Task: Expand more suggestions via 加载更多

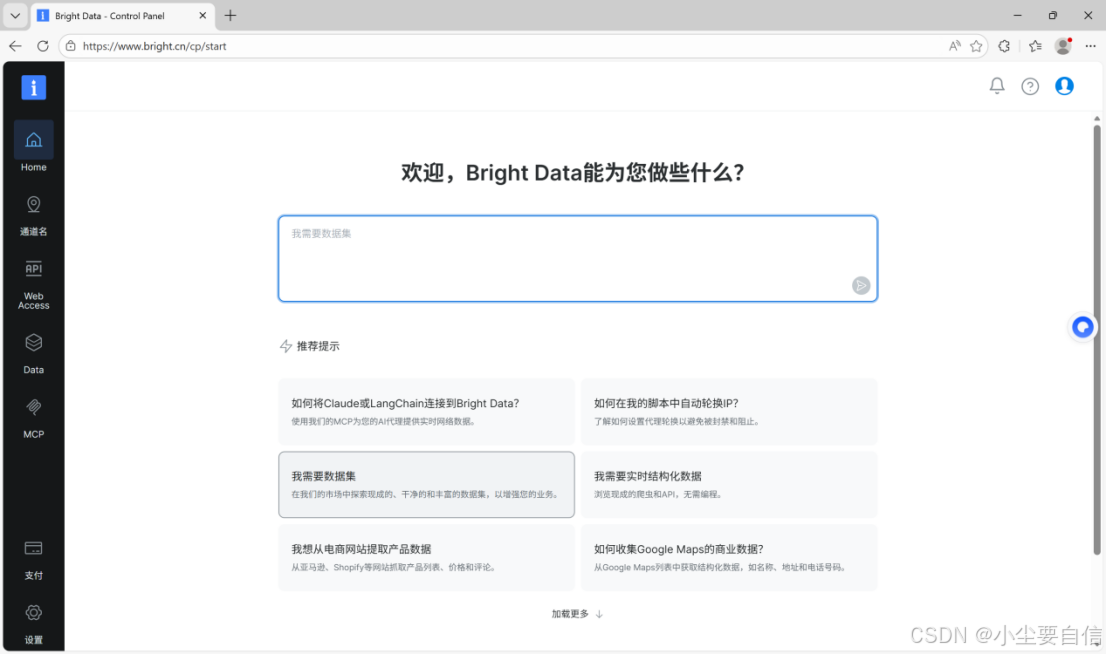Action: 577,614
